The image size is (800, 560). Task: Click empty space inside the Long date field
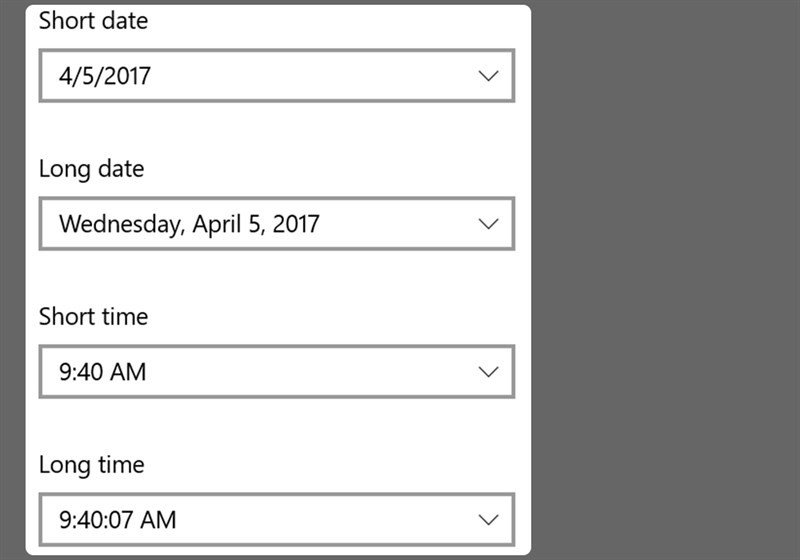[400, 224]
